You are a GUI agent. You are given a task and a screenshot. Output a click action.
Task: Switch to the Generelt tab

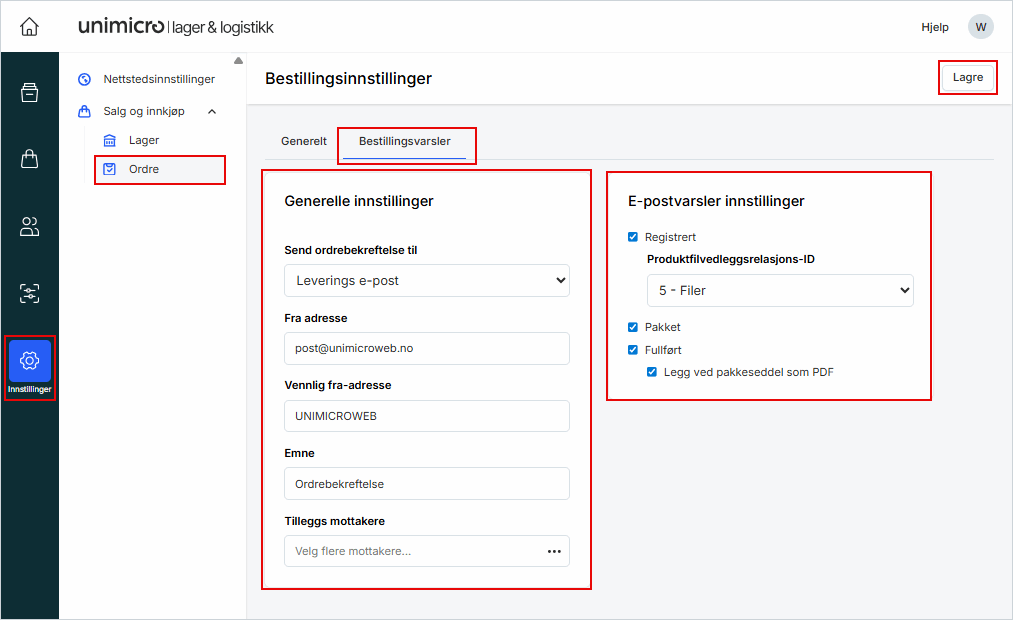(x=304, y=142)
